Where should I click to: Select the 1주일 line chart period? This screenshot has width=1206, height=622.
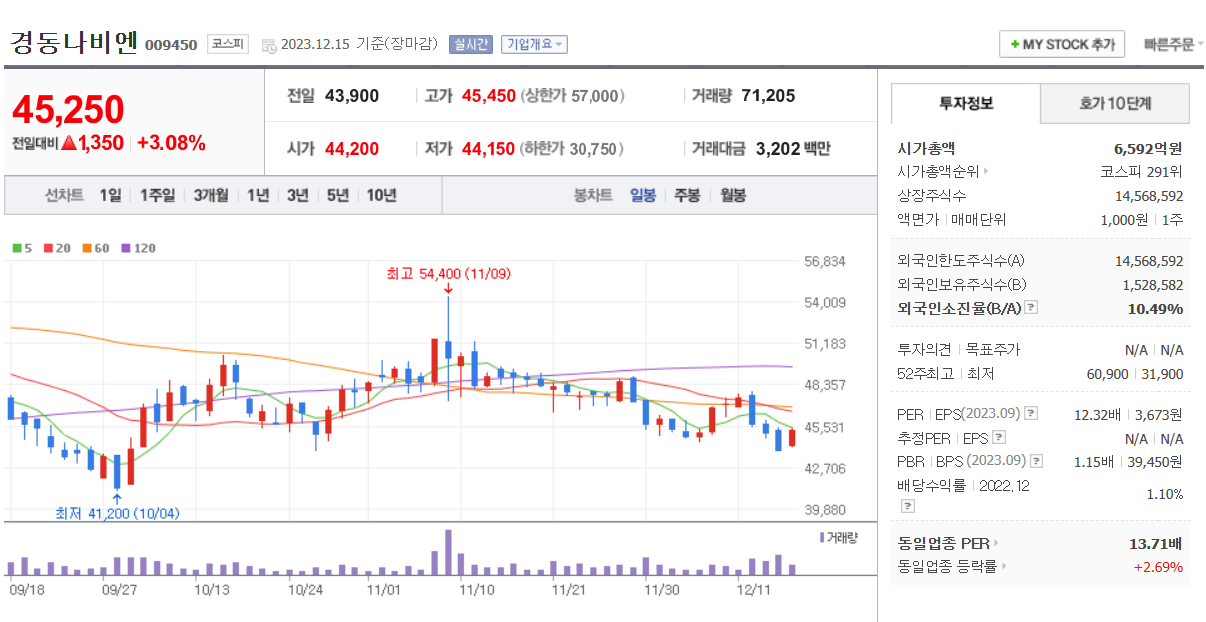pos(157,195)
